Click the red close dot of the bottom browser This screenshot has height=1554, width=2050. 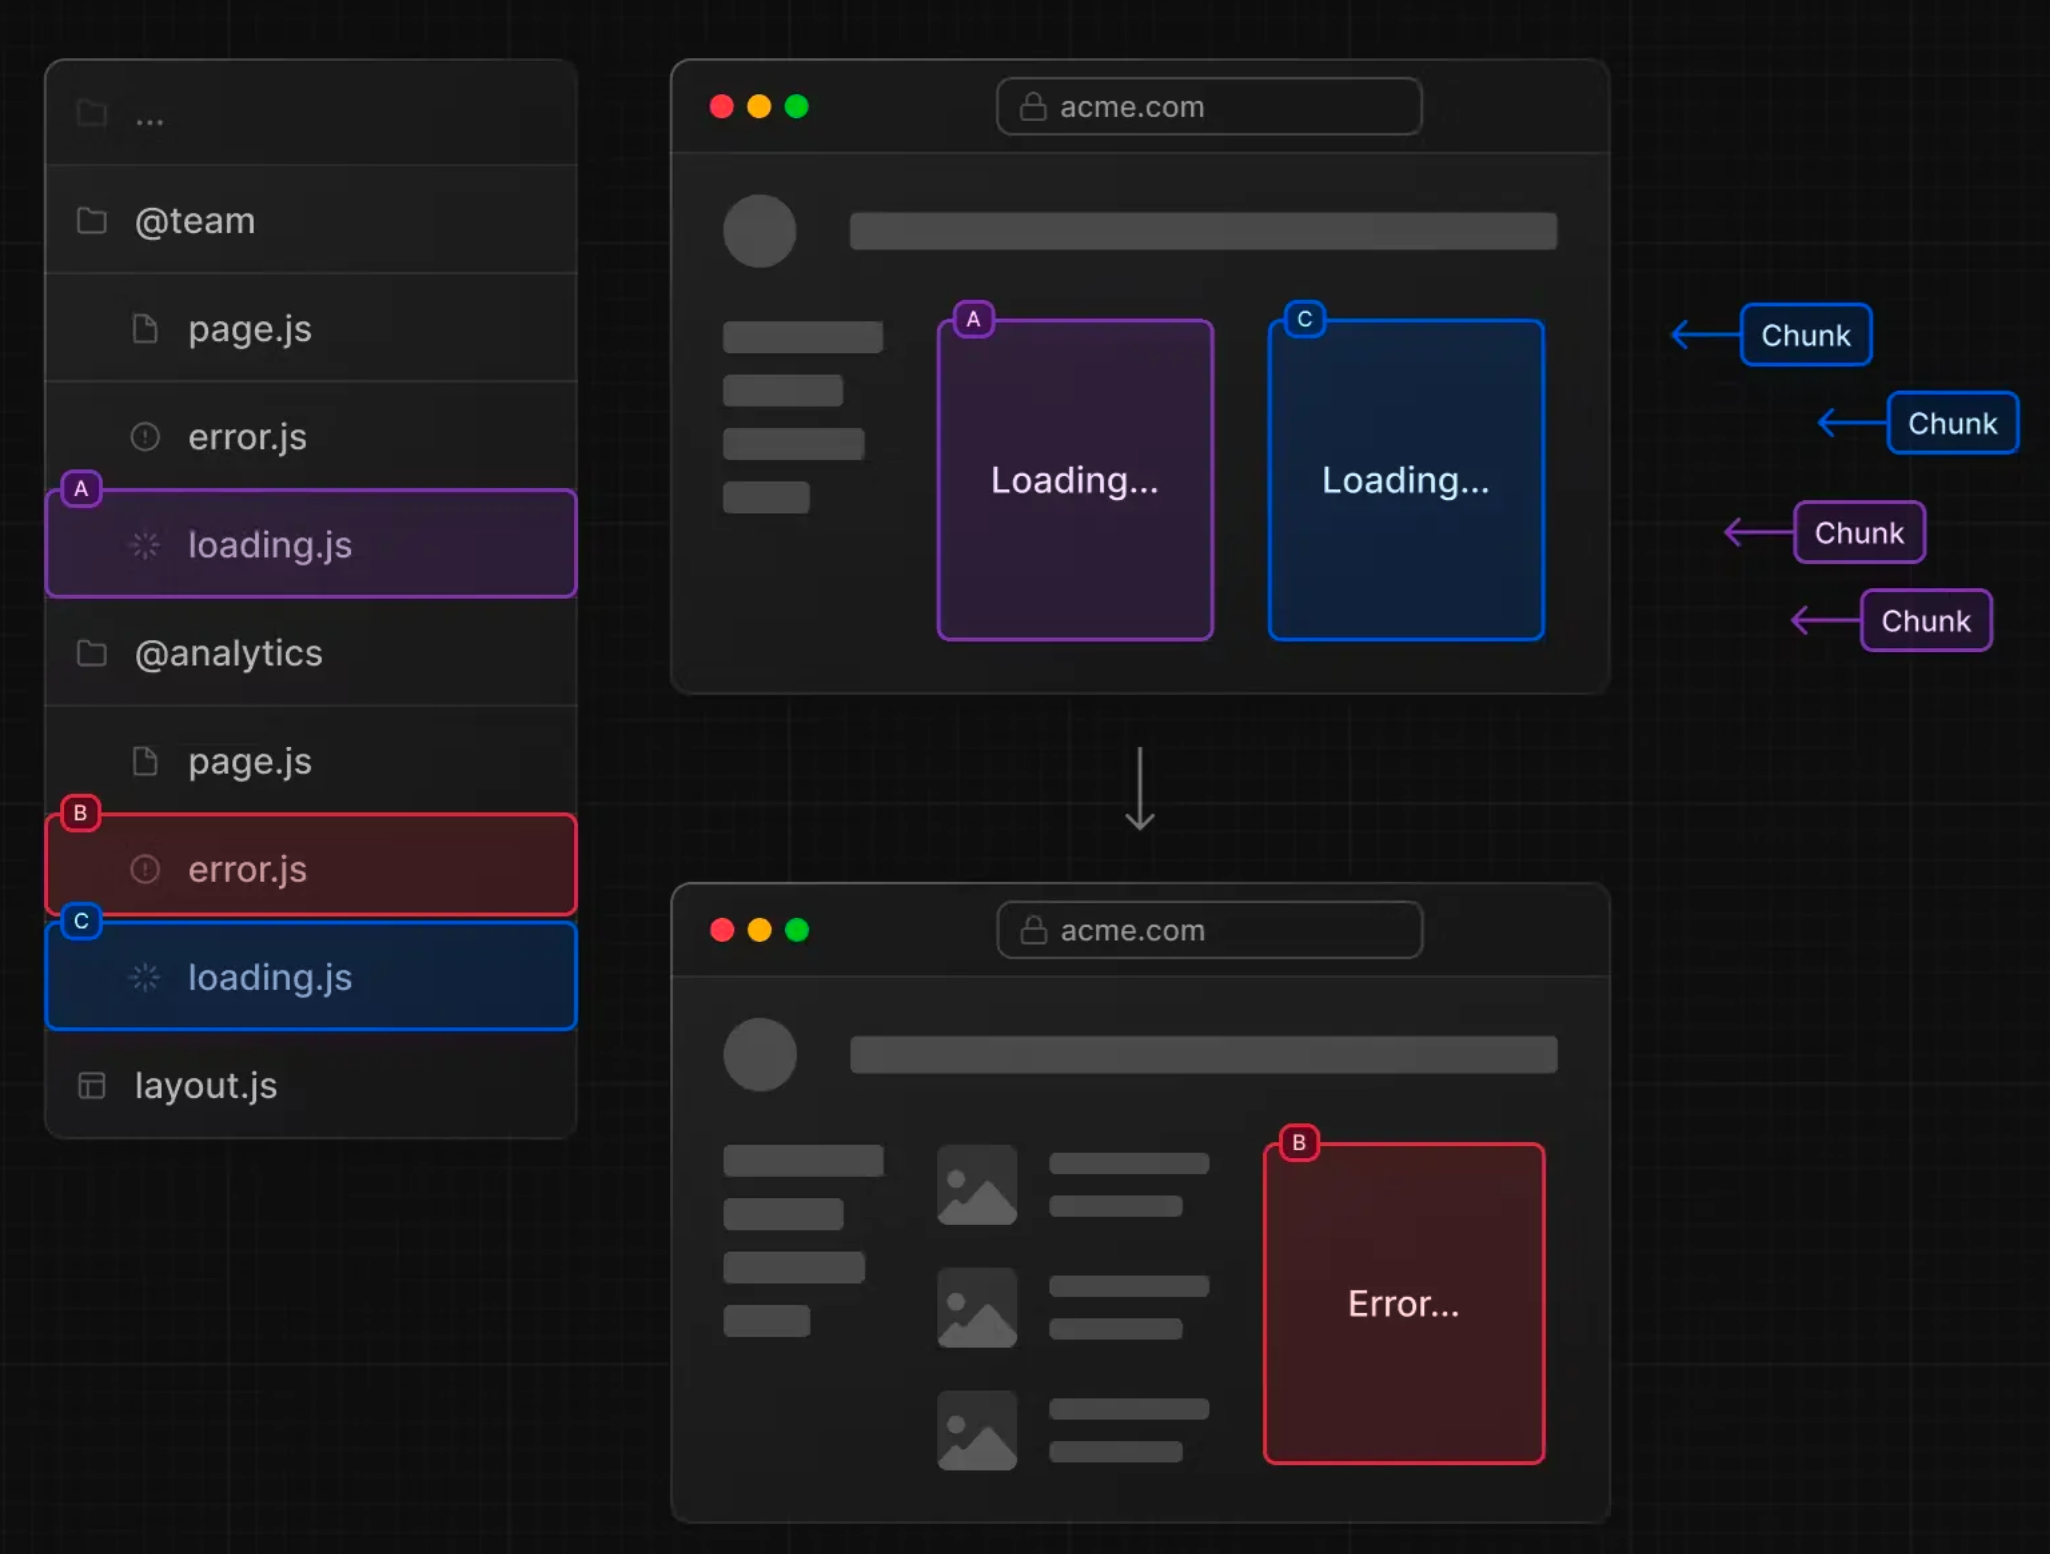722,930
